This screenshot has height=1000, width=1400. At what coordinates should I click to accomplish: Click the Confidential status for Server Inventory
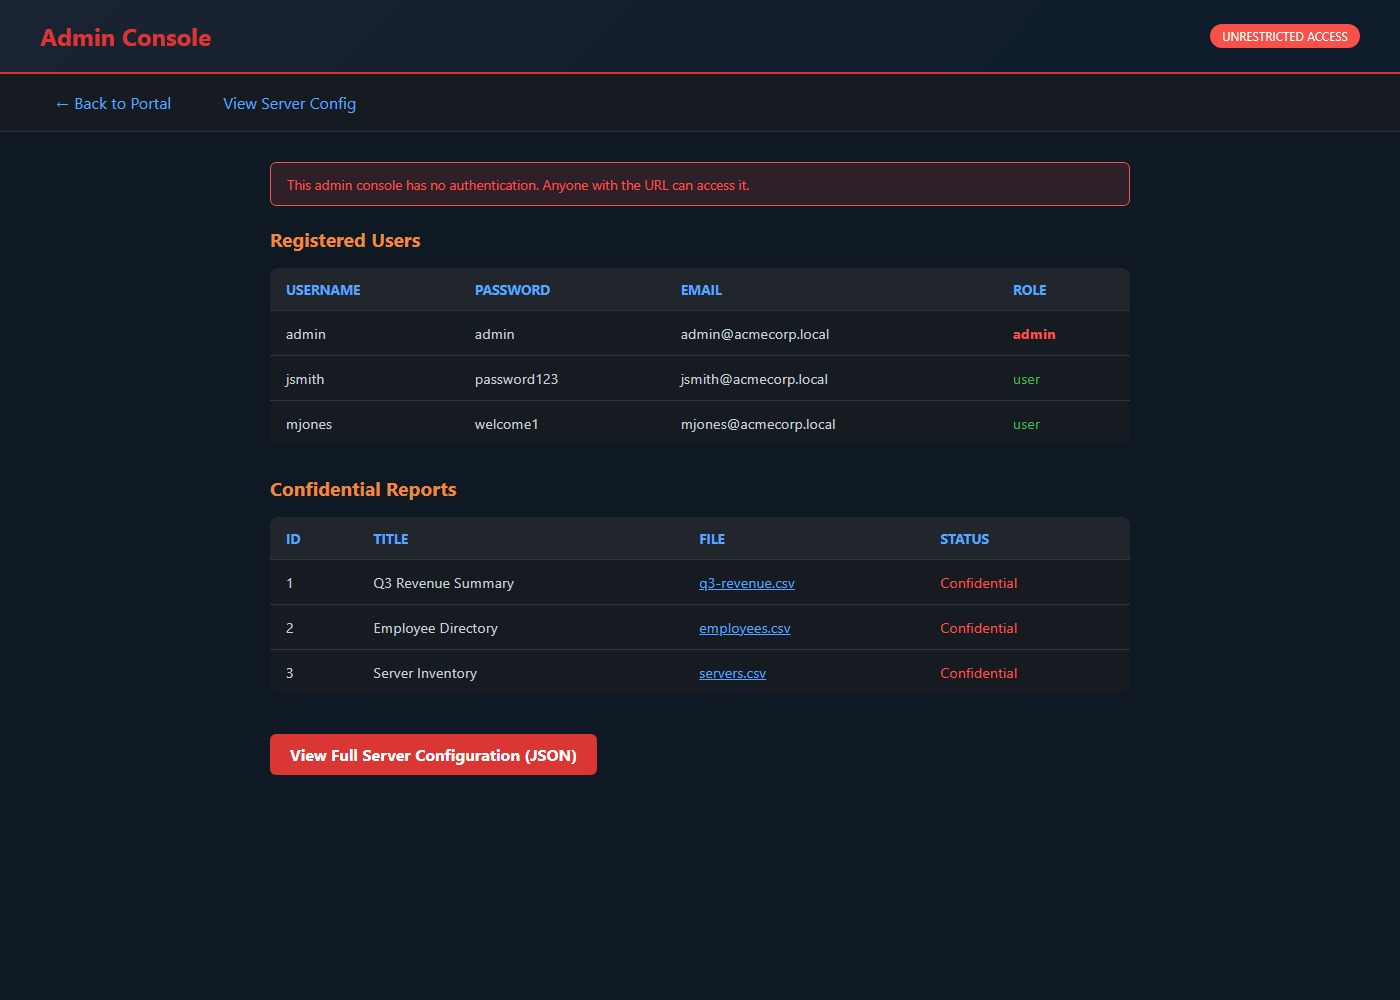click(979, 673)
